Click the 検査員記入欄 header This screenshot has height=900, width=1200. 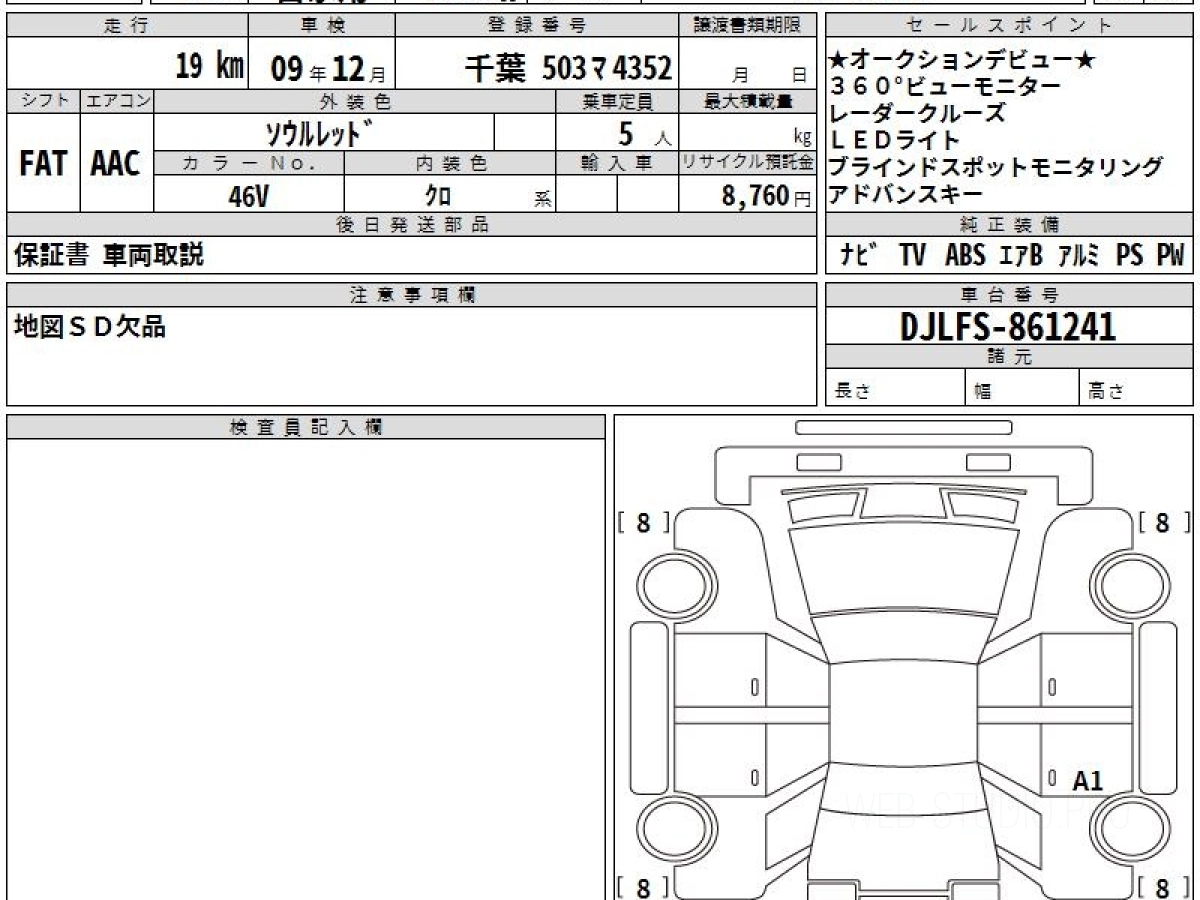306,427
